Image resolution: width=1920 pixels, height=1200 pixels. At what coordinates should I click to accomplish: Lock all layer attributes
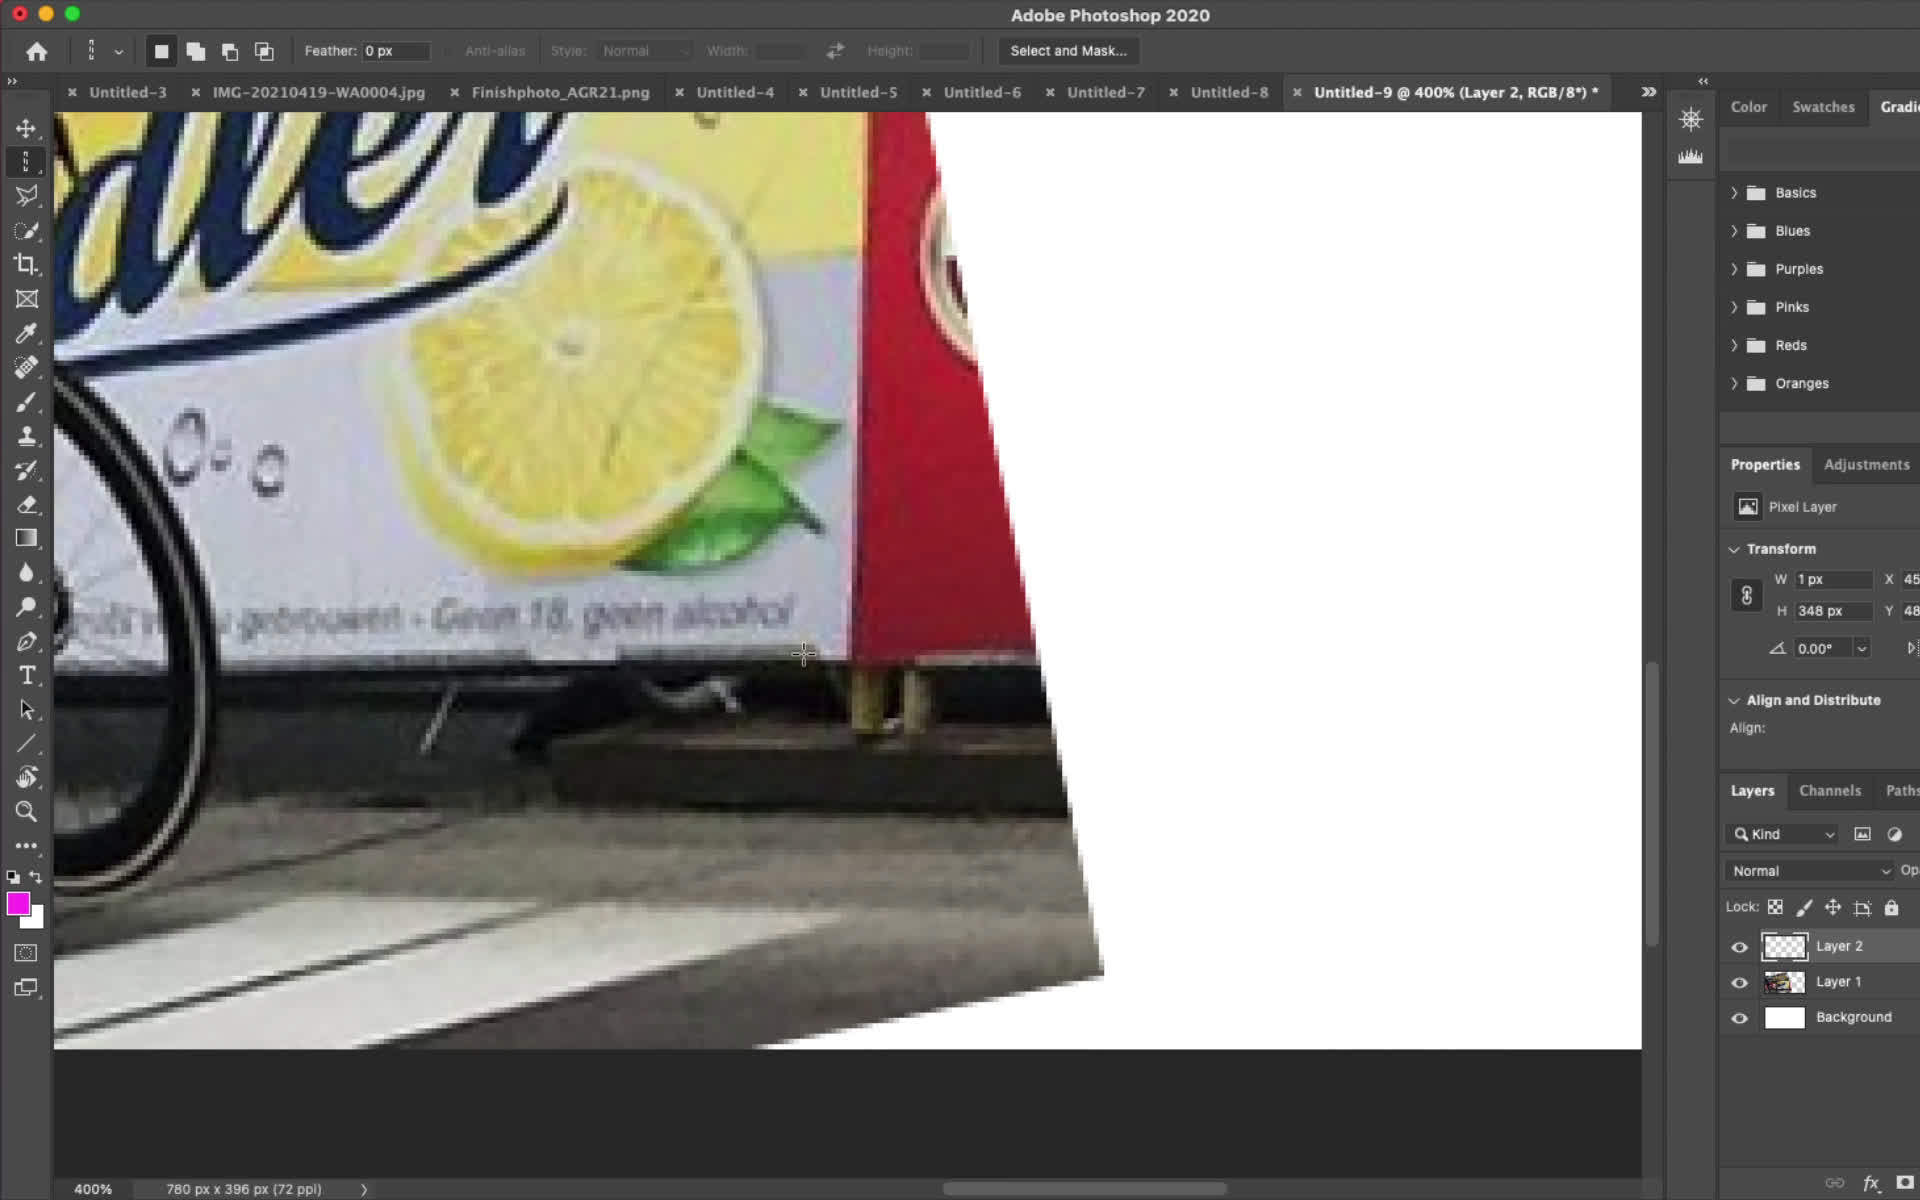click(1891, 907)
